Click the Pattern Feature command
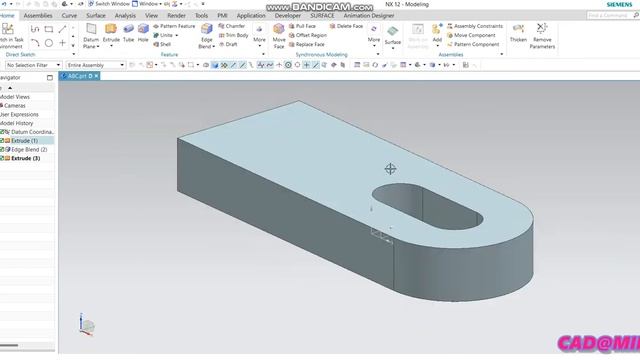 (x=174, y=26)
